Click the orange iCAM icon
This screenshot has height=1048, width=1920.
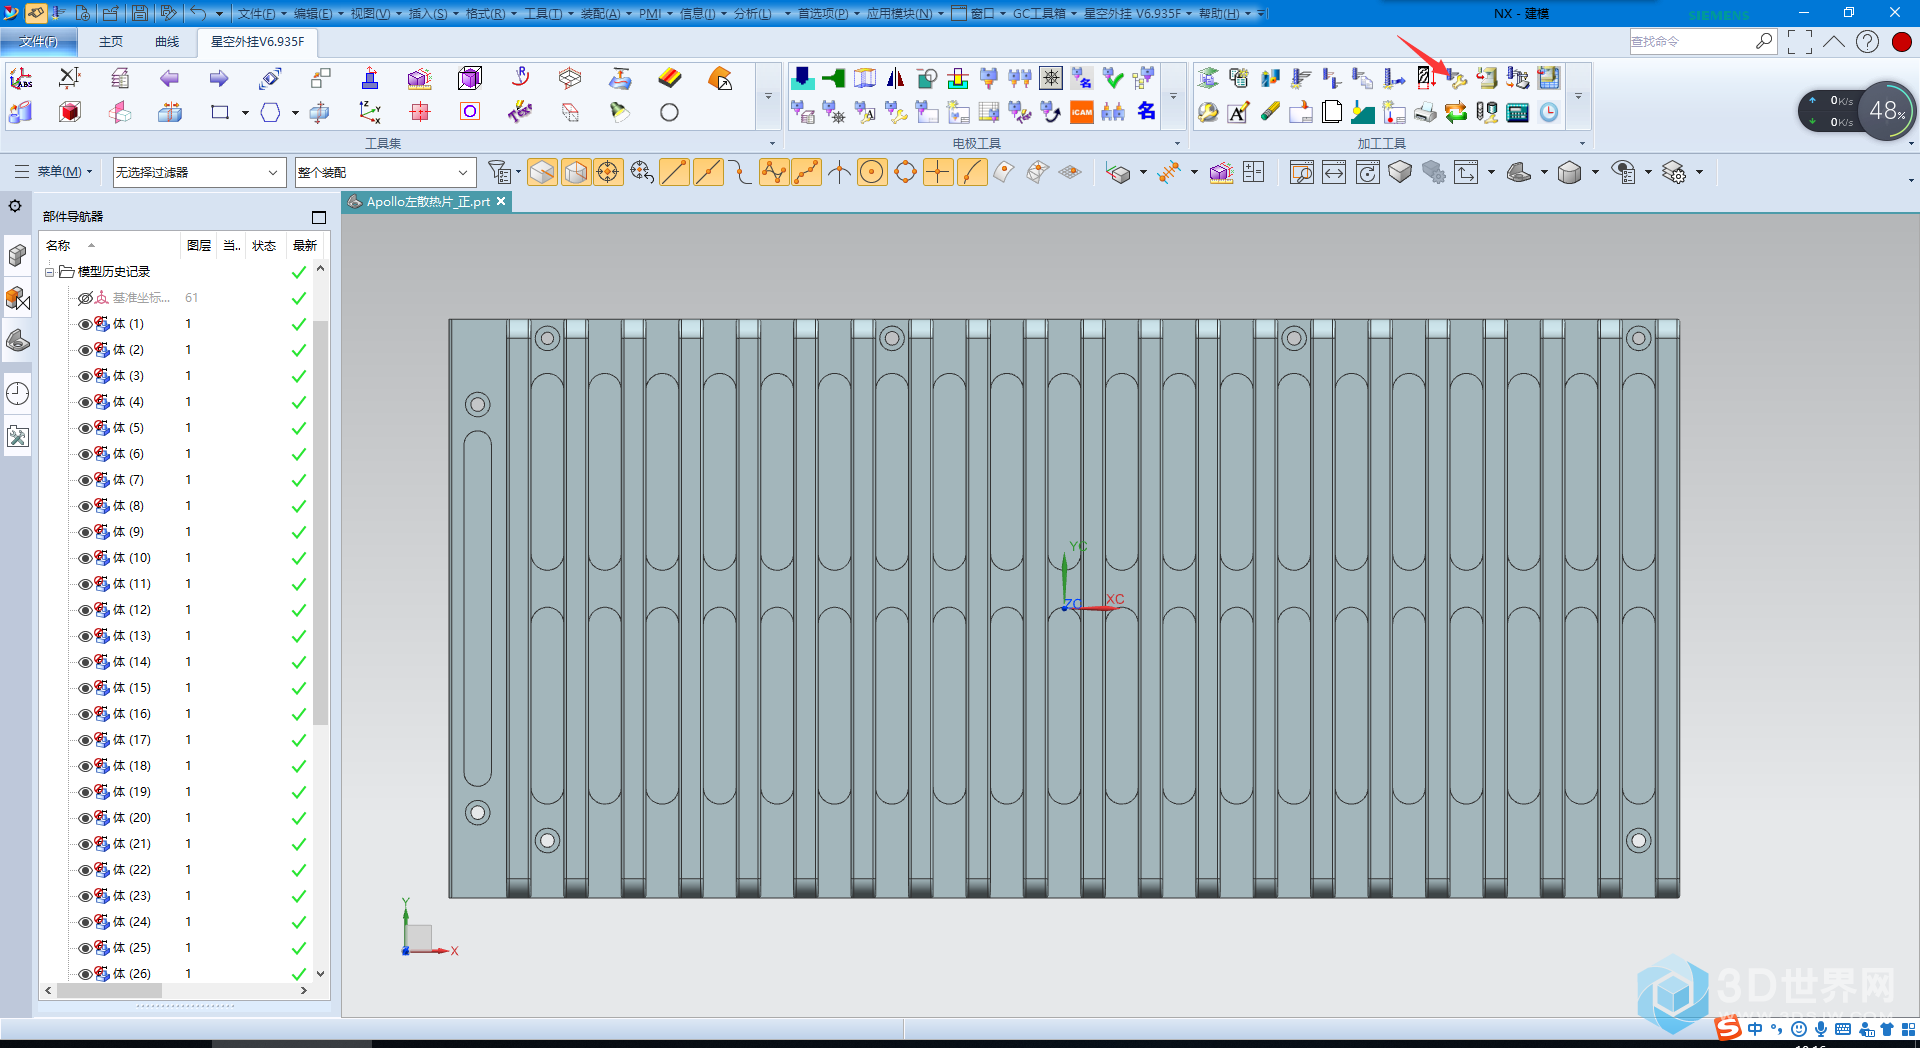point(1082,112)
